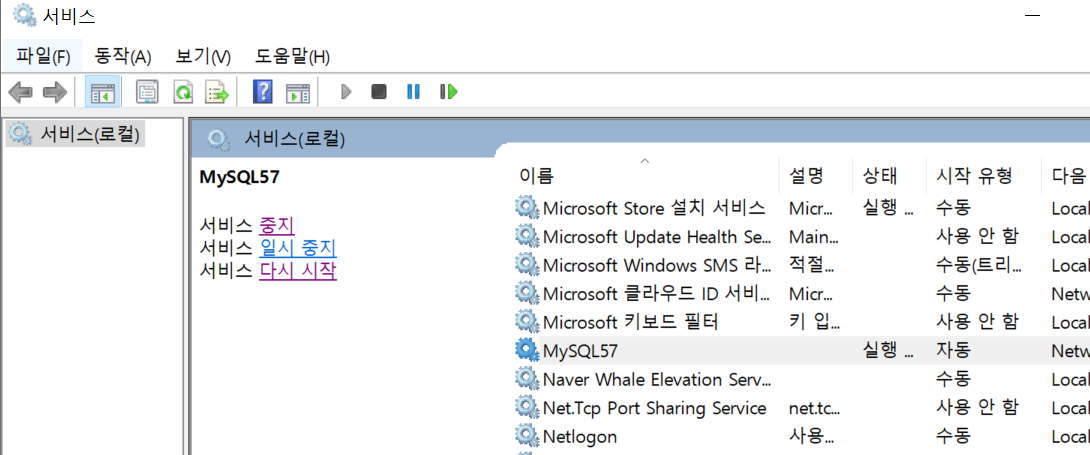Click the gear icon beside Microsoft 키보드 필터
Image resolution: width=1090 pixels, height=455 pixels.
point(527,321)
